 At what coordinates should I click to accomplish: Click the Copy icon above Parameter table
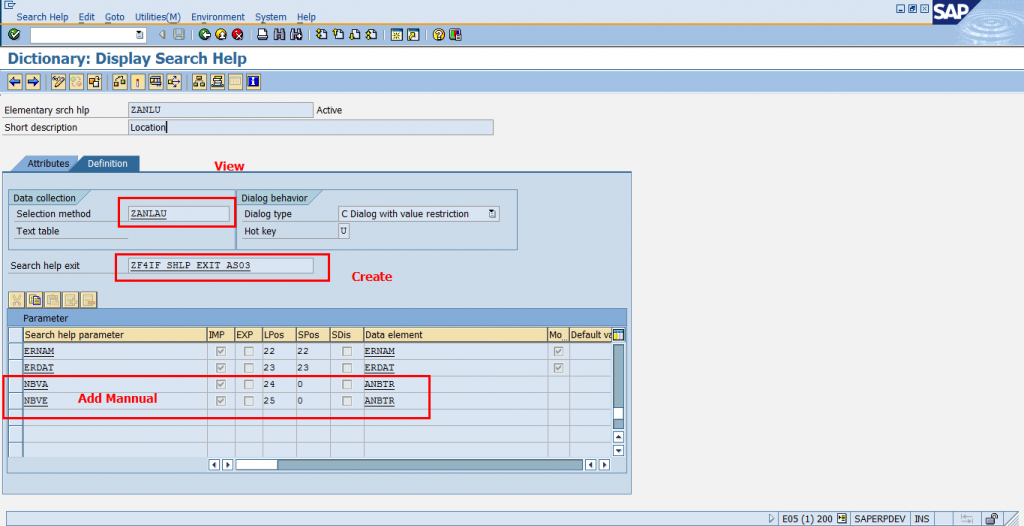tap(35, 300)
